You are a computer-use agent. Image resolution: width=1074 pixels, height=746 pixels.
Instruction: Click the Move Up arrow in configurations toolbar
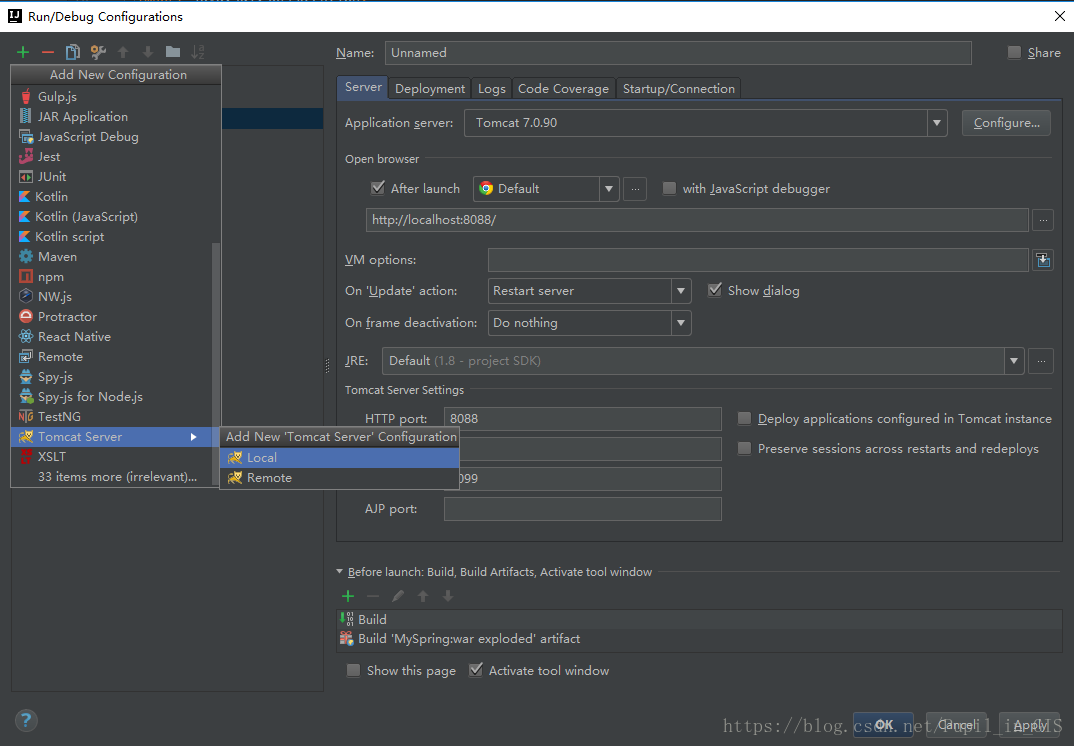[123, 52]
